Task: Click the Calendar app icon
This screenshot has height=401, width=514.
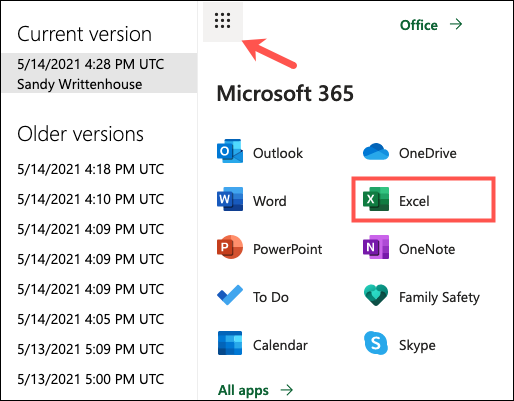Action: 230,343
